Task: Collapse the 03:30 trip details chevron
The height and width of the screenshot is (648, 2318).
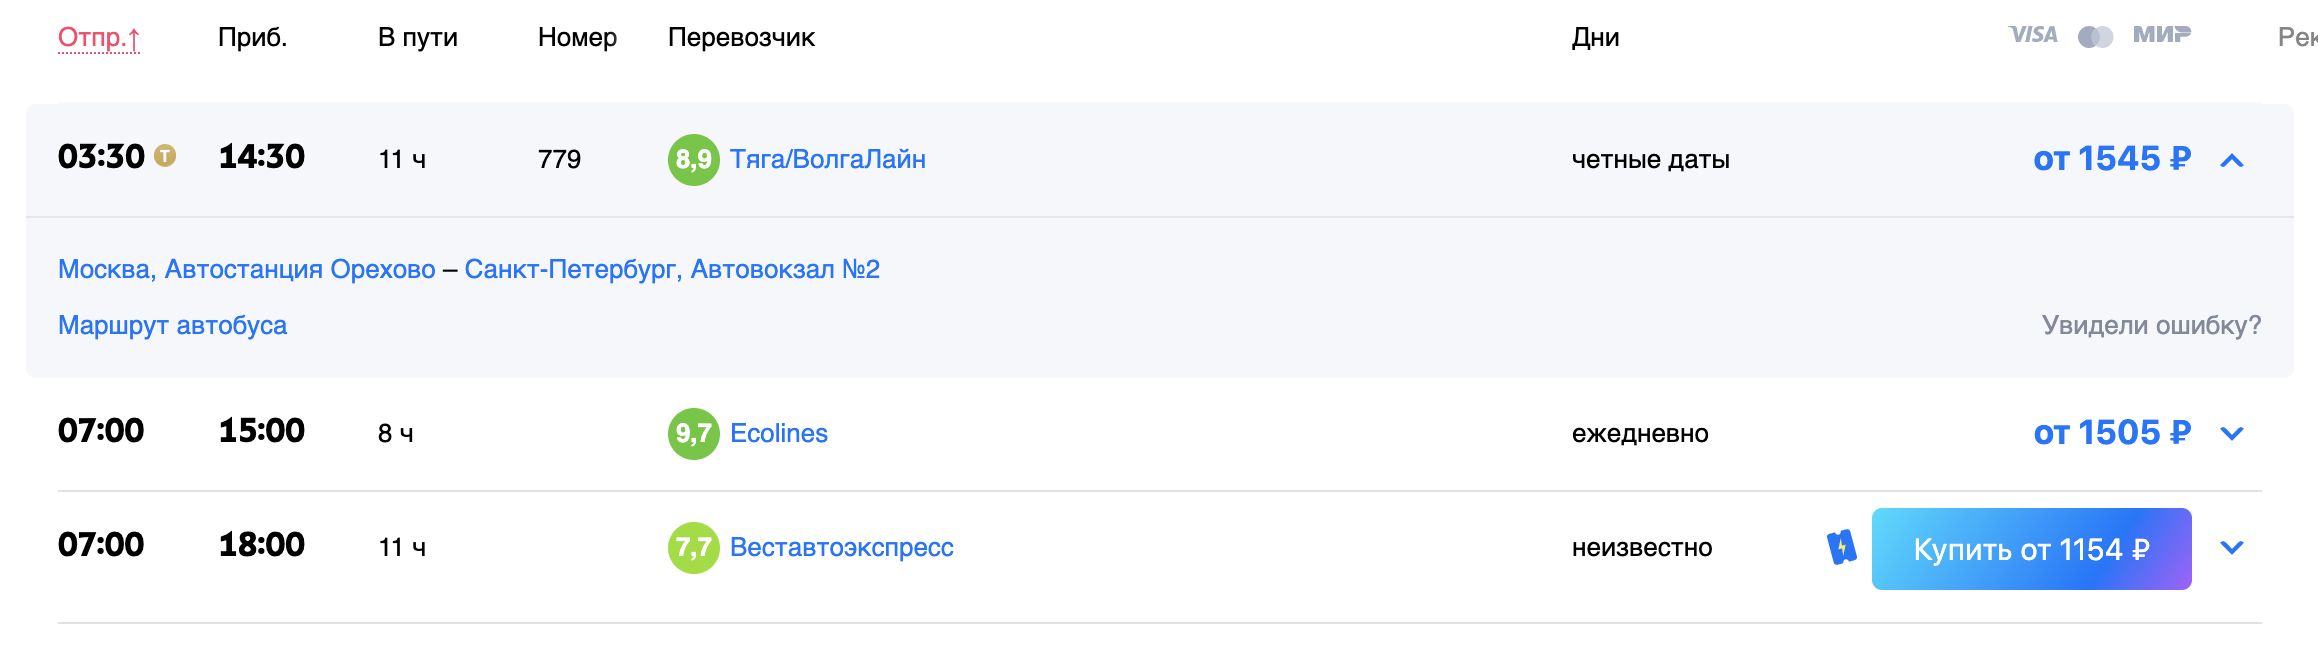Action: pos(2232,160)
